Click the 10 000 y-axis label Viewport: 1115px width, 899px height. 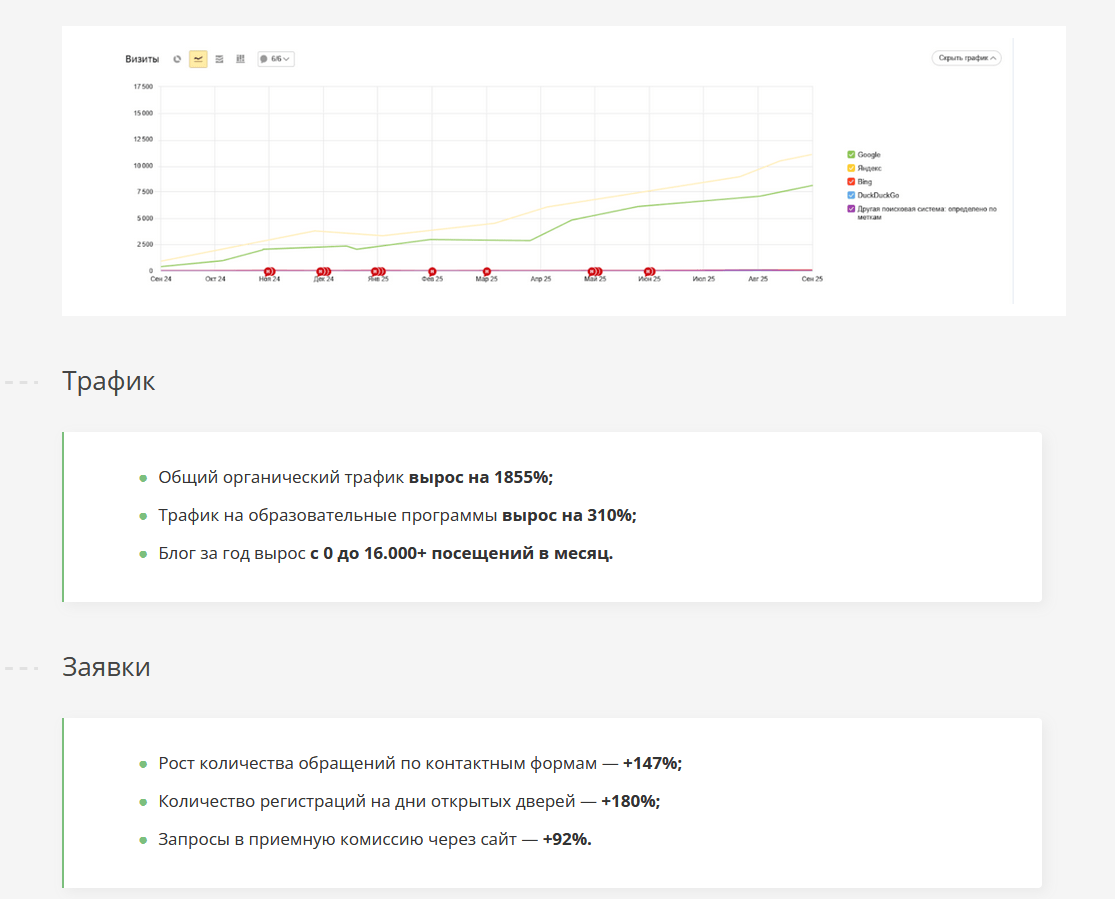click(144, 166)
